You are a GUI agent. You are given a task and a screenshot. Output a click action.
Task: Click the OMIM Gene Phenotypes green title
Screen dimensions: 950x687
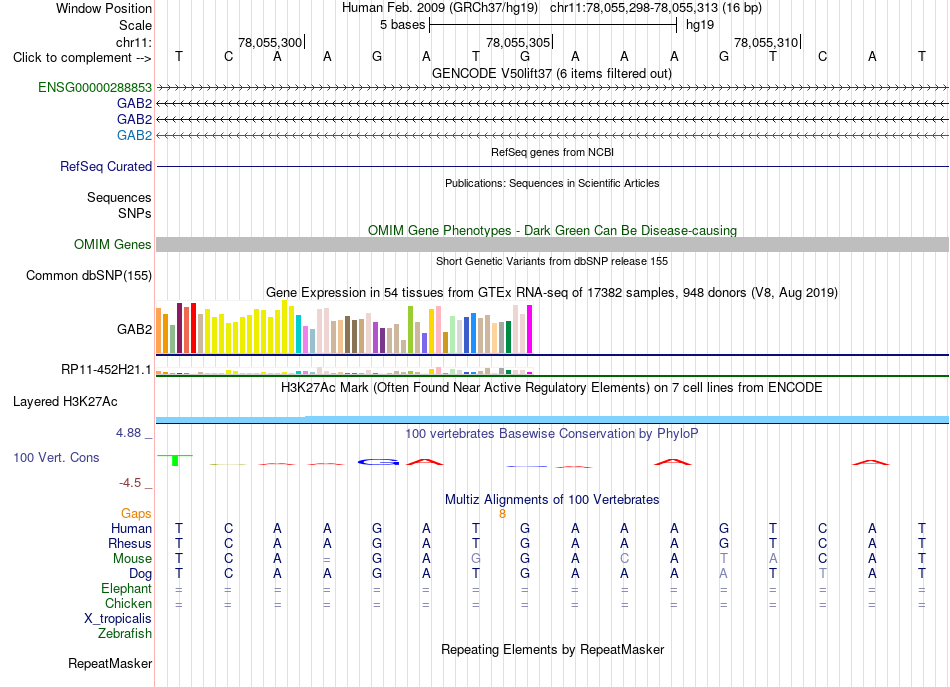pos(552,230)
